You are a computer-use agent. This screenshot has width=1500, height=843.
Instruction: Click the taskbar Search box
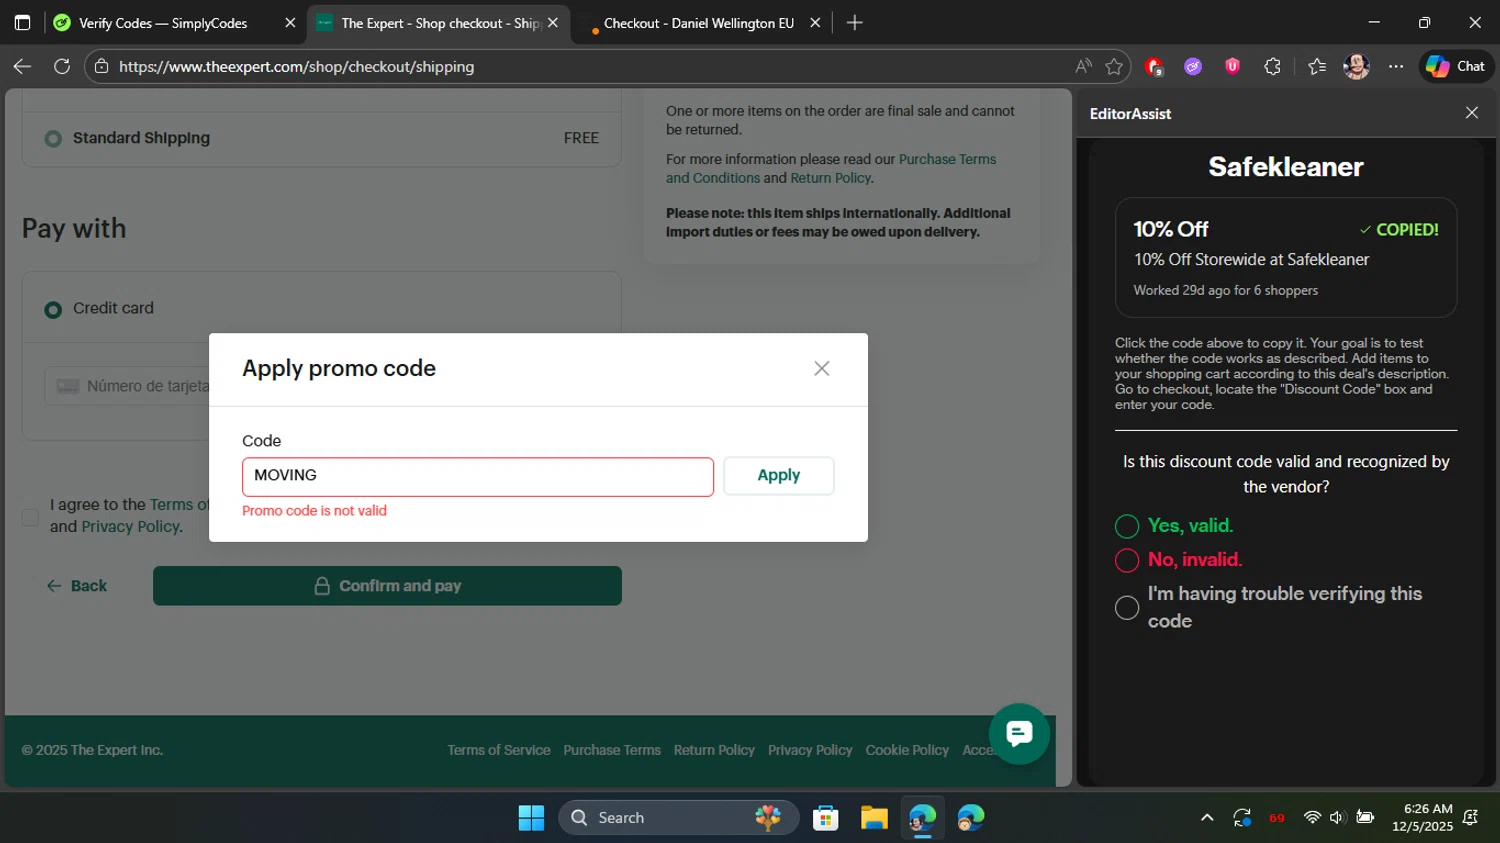[x=679, y=818]
